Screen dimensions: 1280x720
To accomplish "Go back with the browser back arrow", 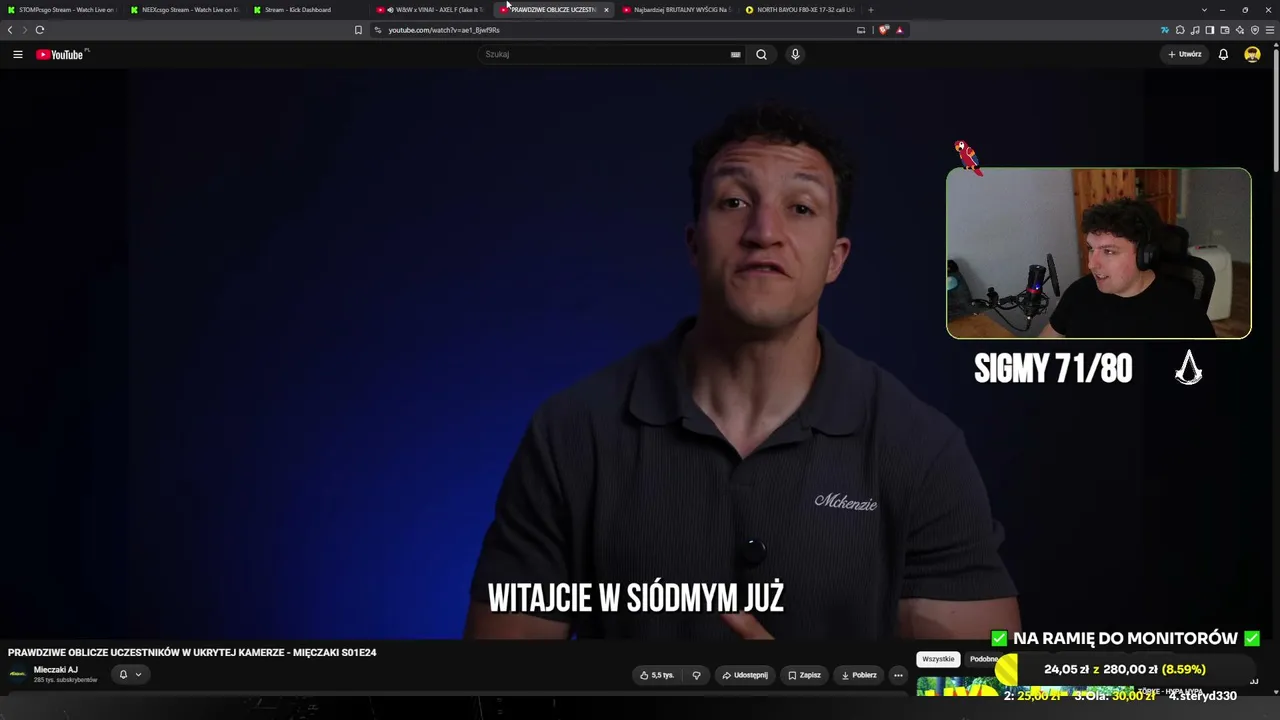I will (x=10, y=30).
